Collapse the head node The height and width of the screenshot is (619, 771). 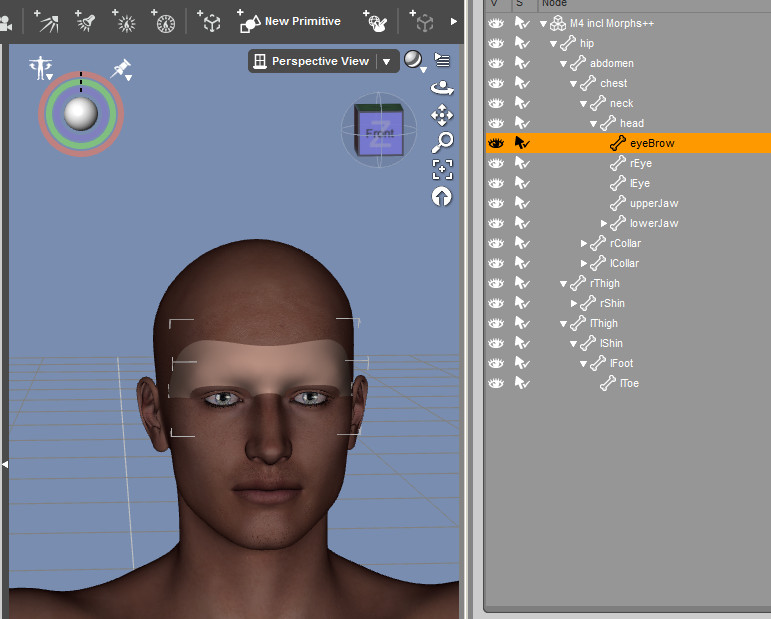click(594, 123)
